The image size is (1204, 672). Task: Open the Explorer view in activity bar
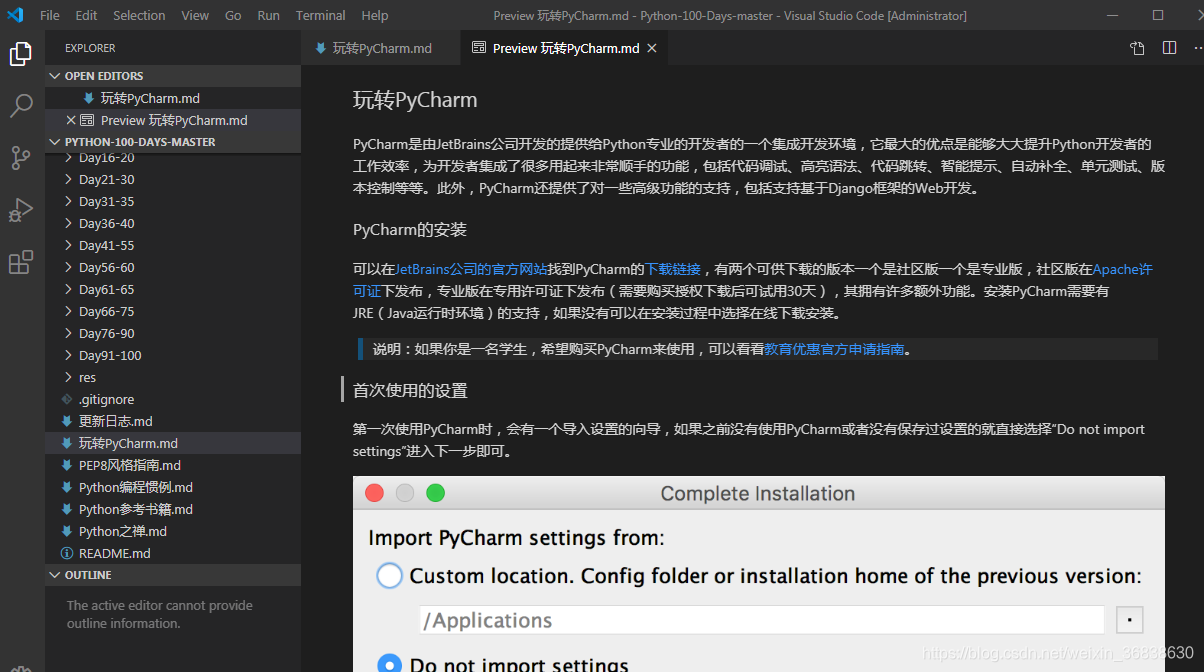coord(21,54)
